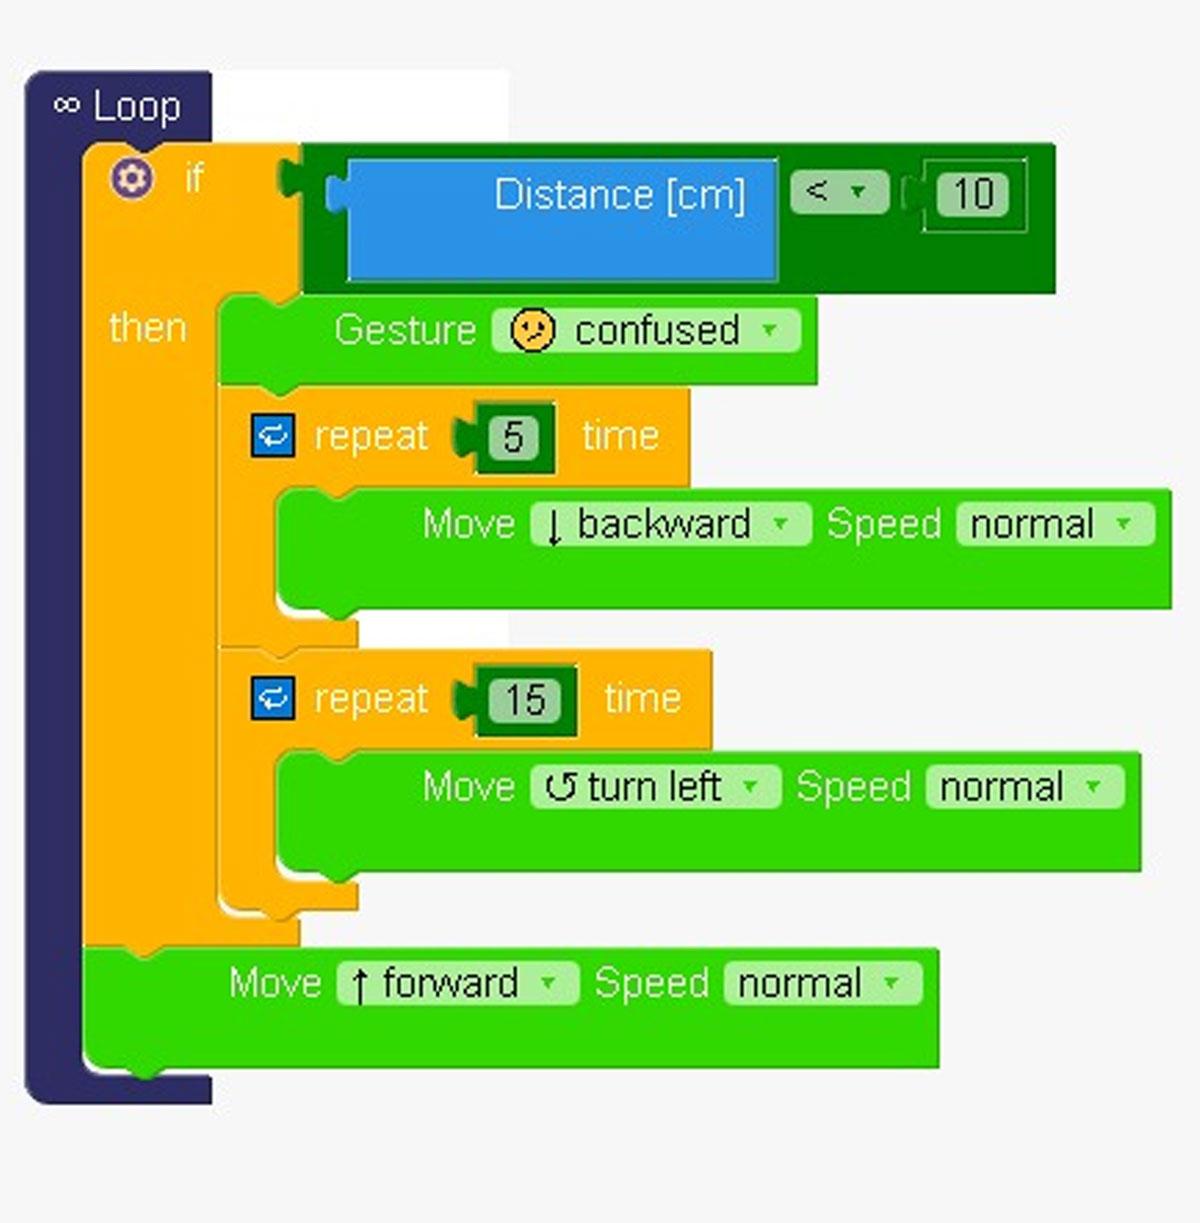This screenshot has width=1200, height=1223.
Task: Open the confused gesture dropdown
Action: click(x=768, y=331)
